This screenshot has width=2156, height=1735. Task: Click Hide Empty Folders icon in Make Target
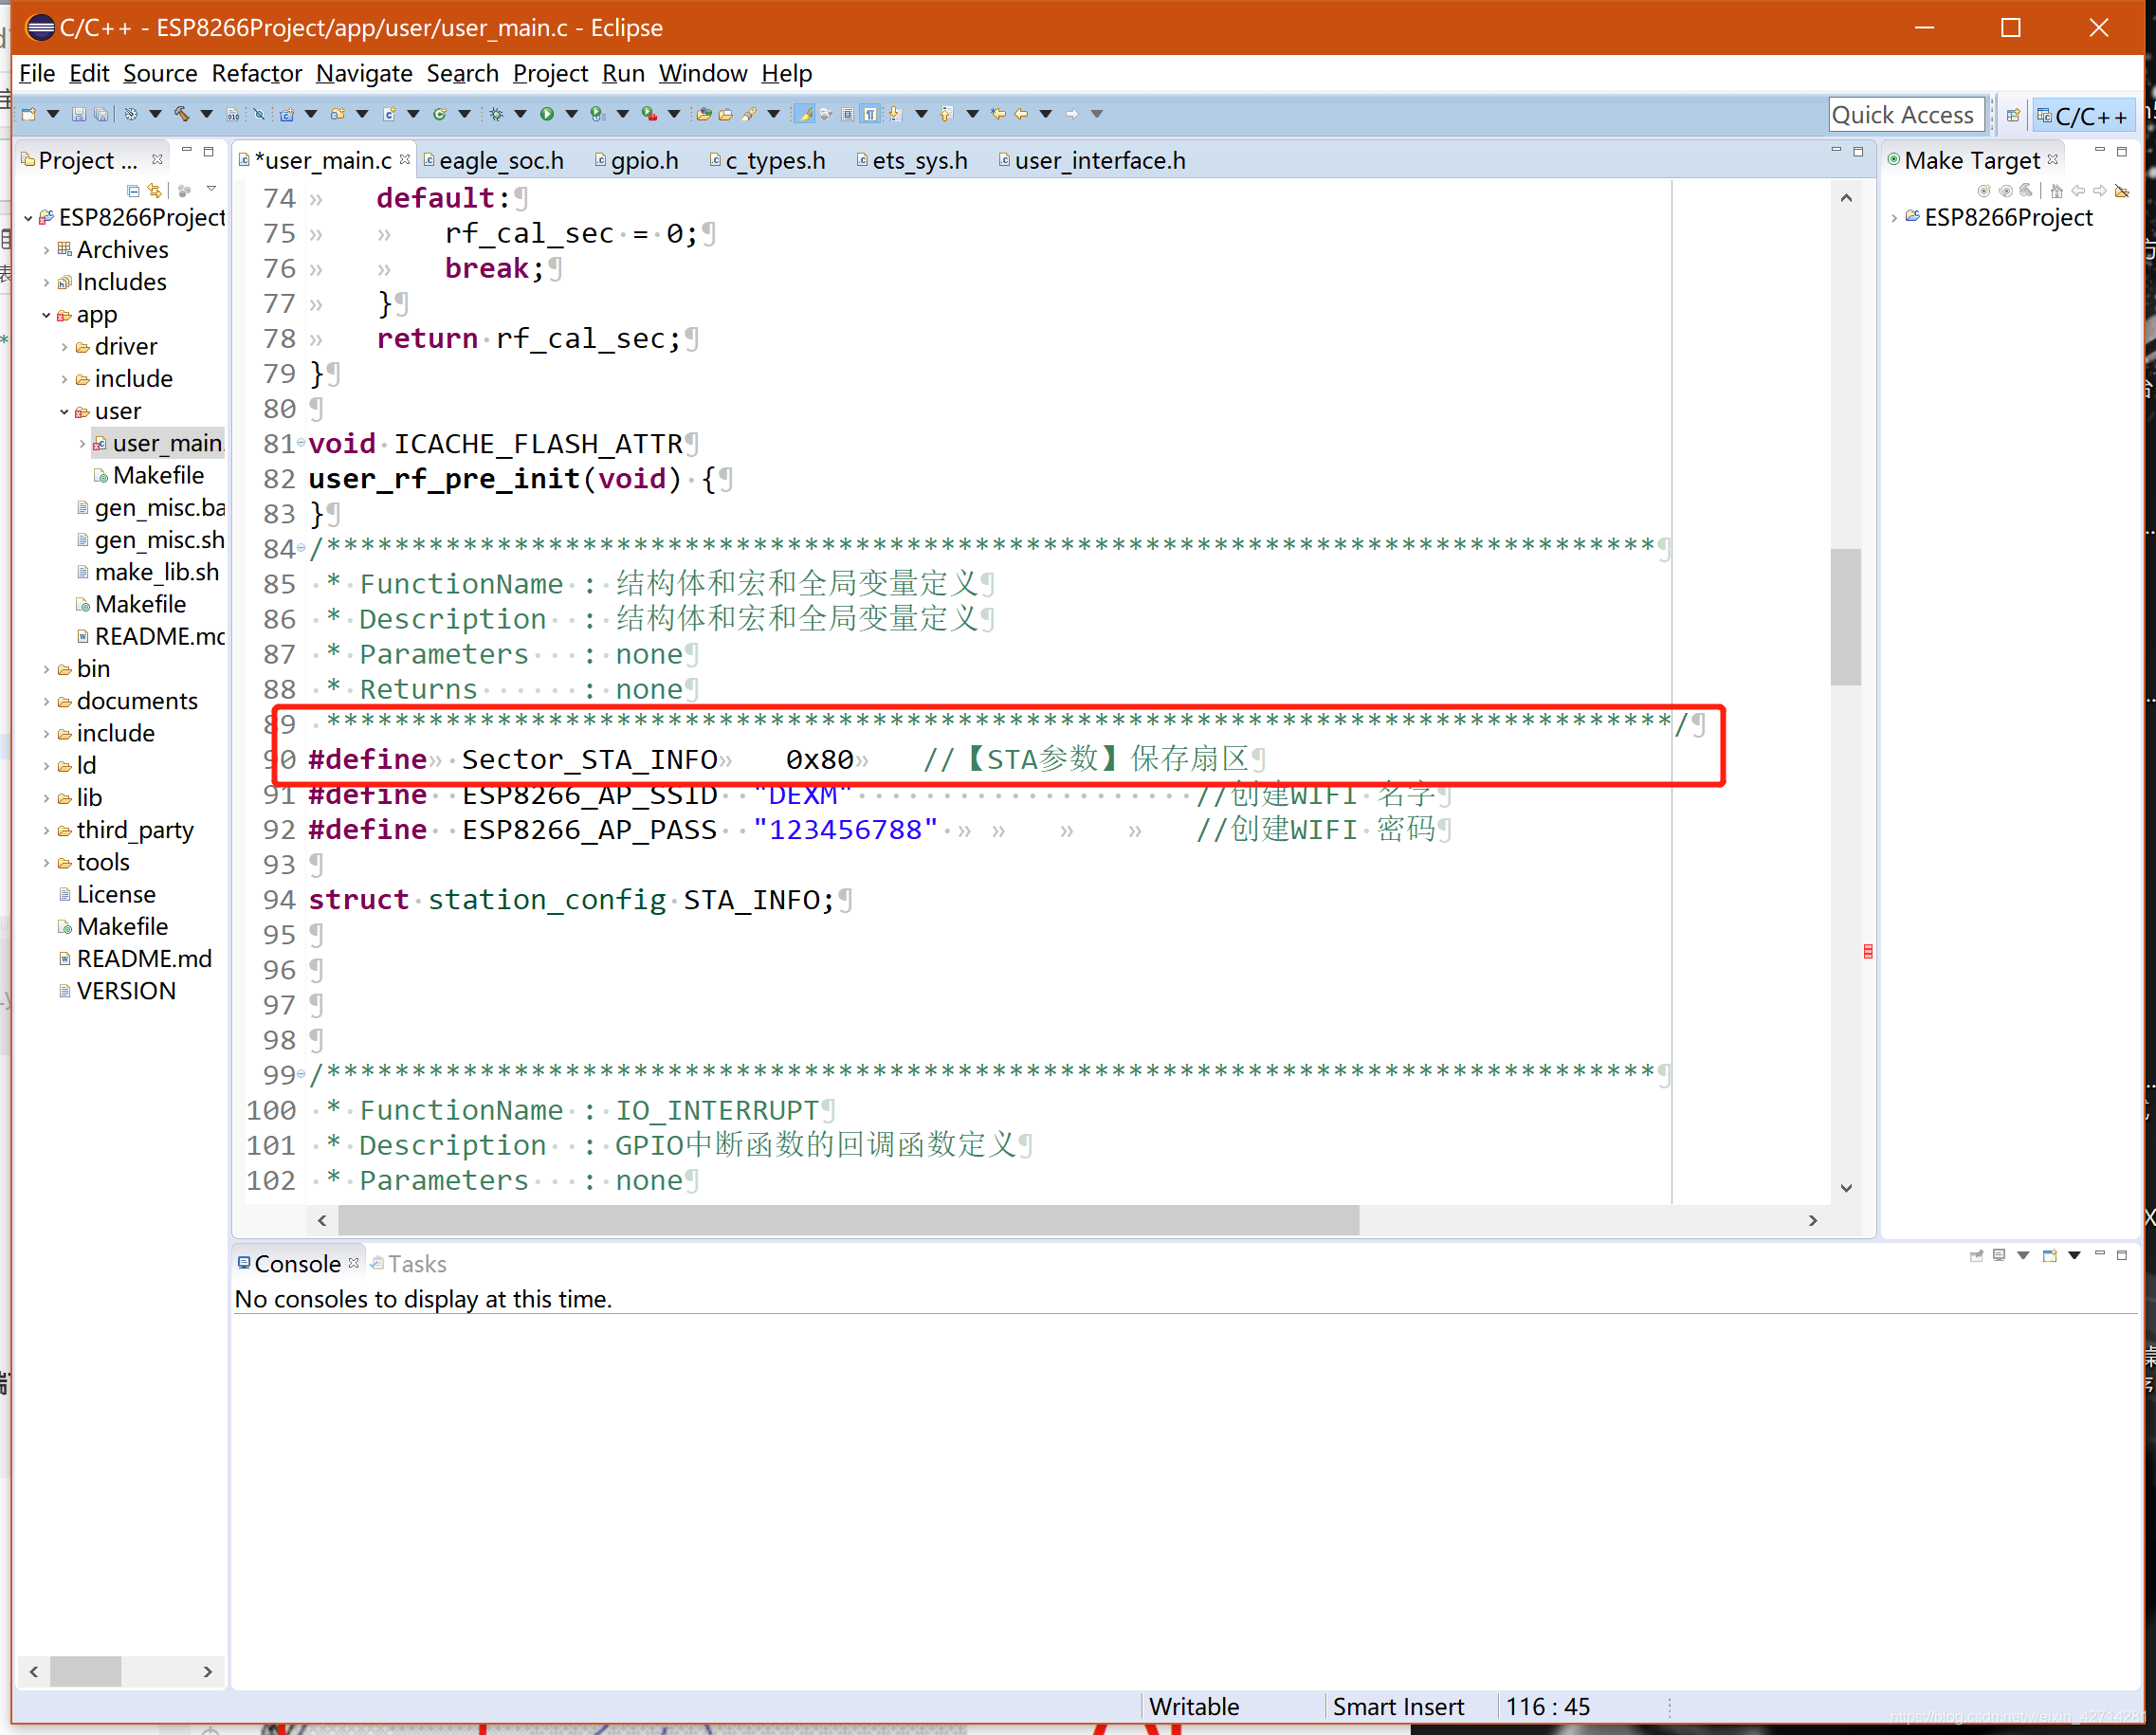(x=2122, y=190)
